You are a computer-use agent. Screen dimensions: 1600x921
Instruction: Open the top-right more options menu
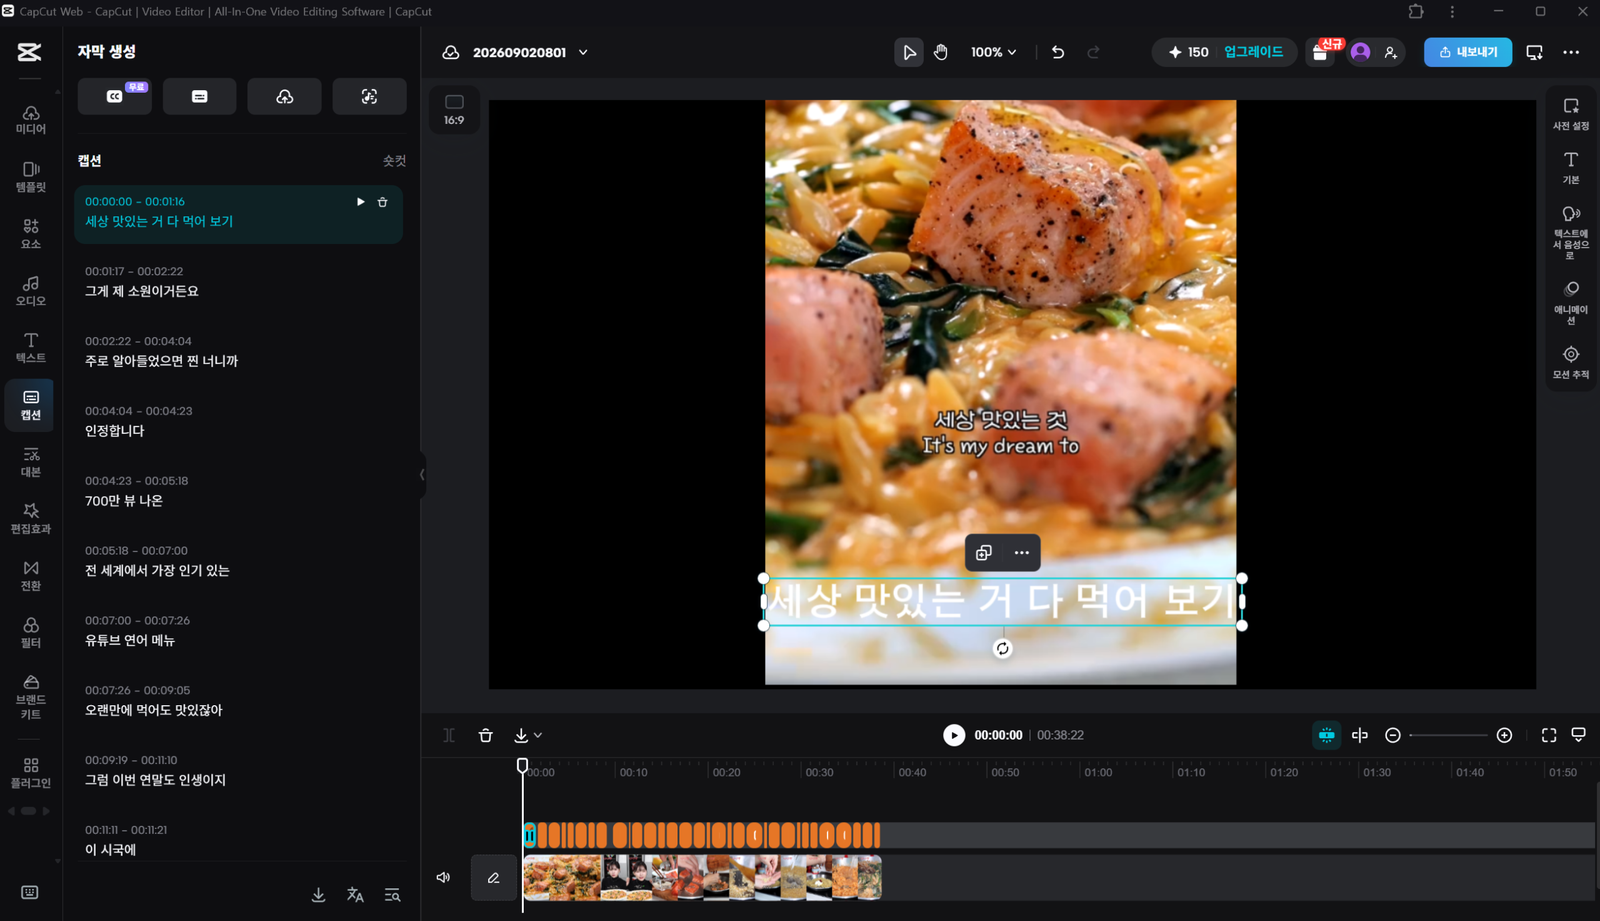click(x=1571, y=52)
